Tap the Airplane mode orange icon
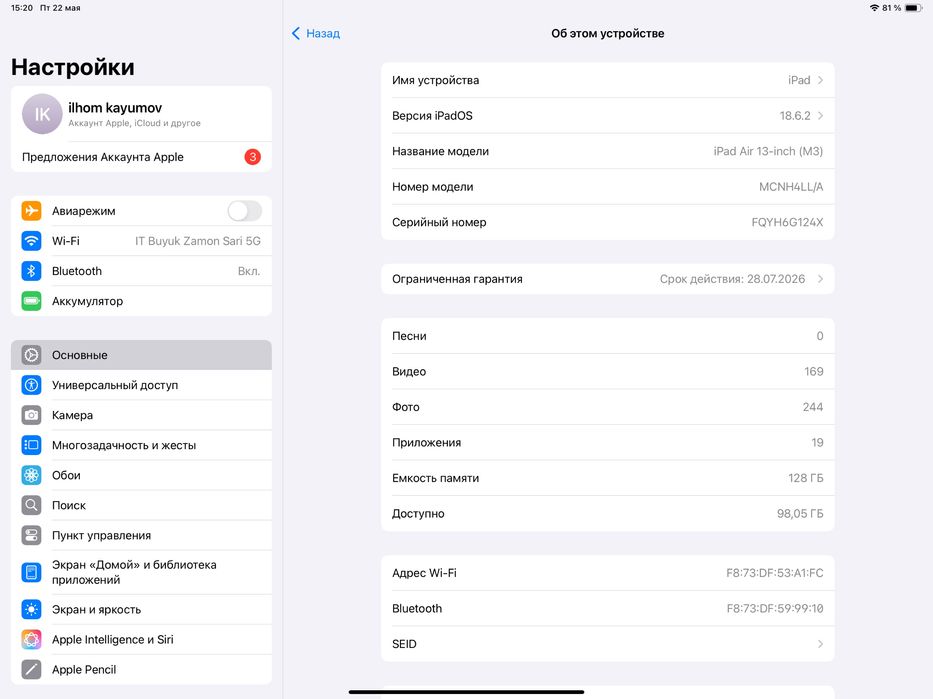Screen dimensions: 933x699 click(x=32, y=211)
